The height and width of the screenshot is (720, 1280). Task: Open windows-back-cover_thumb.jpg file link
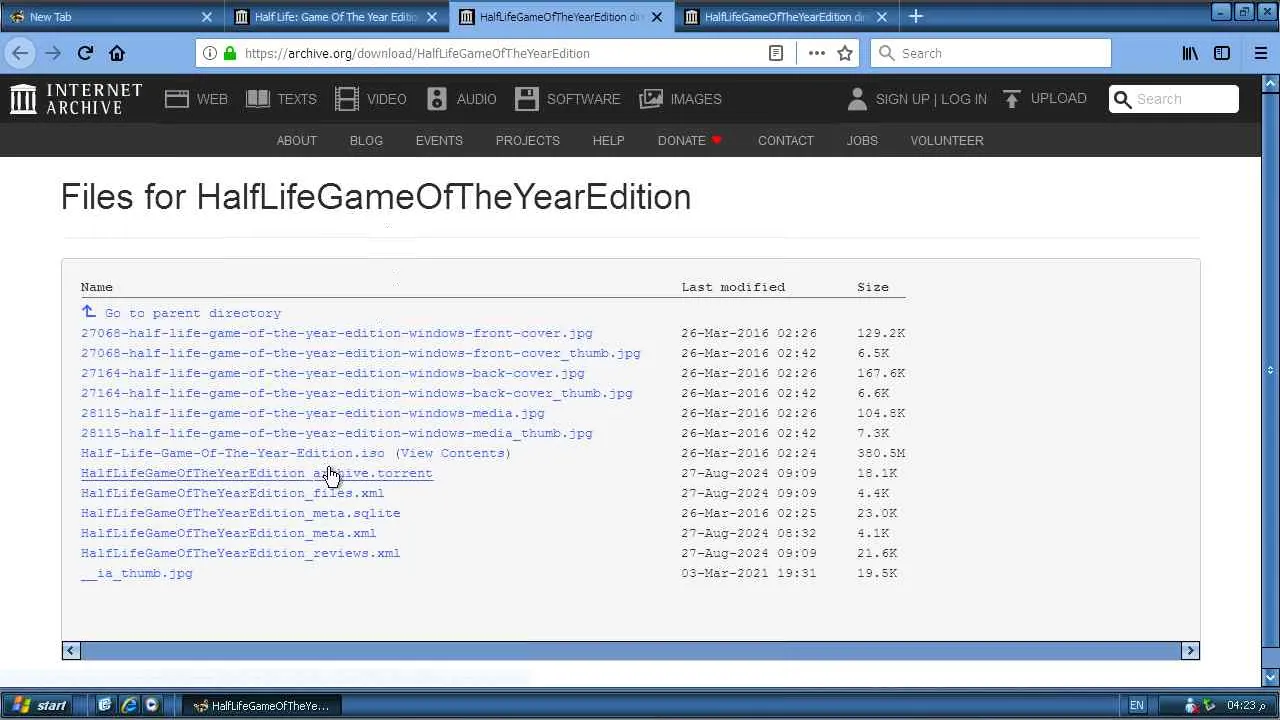(357, 393)
